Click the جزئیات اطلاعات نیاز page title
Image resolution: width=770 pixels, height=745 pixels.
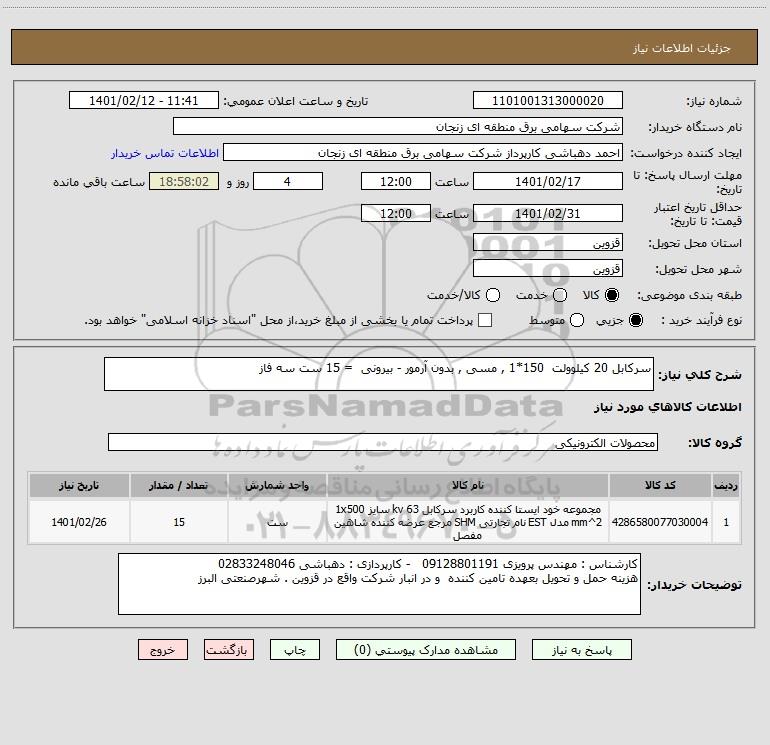pos(681,48)
